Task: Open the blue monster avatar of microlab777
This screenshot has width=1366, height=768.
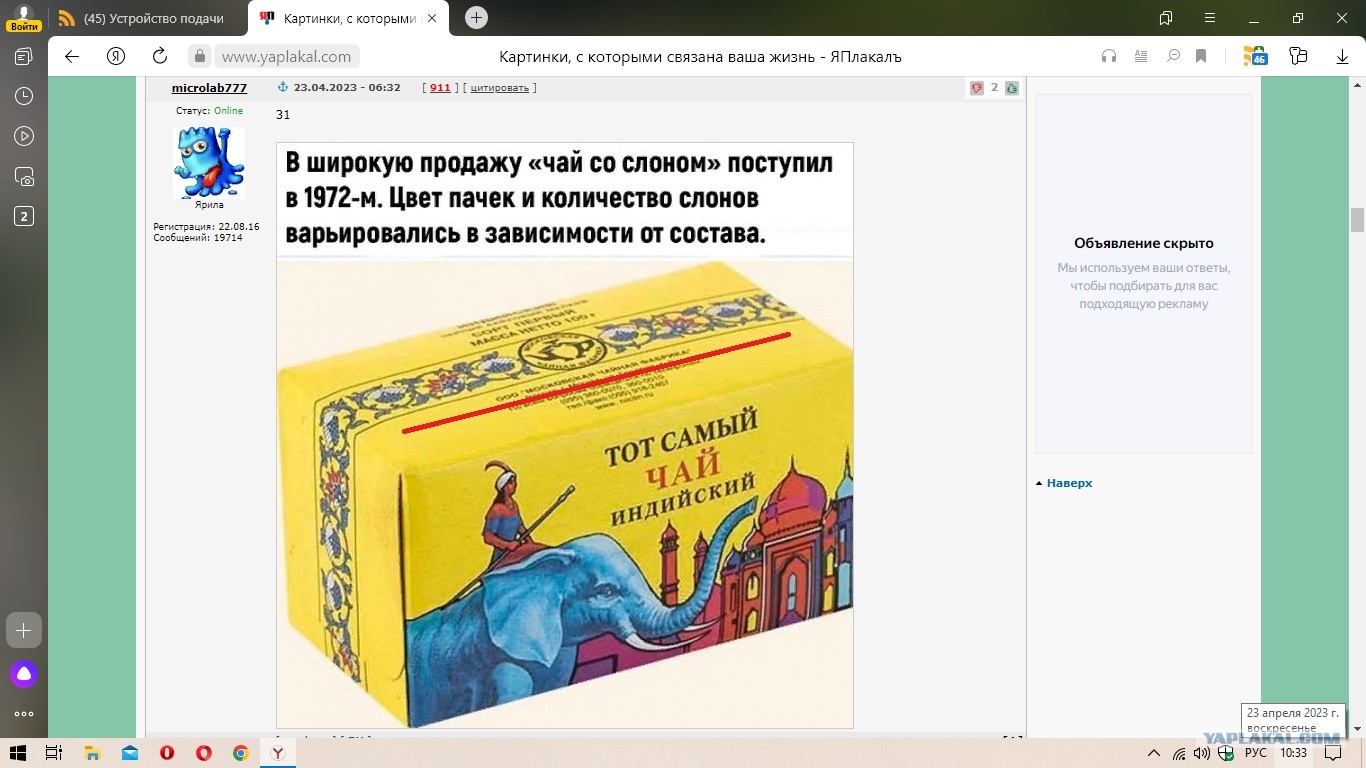Action: tap(209, 162)
